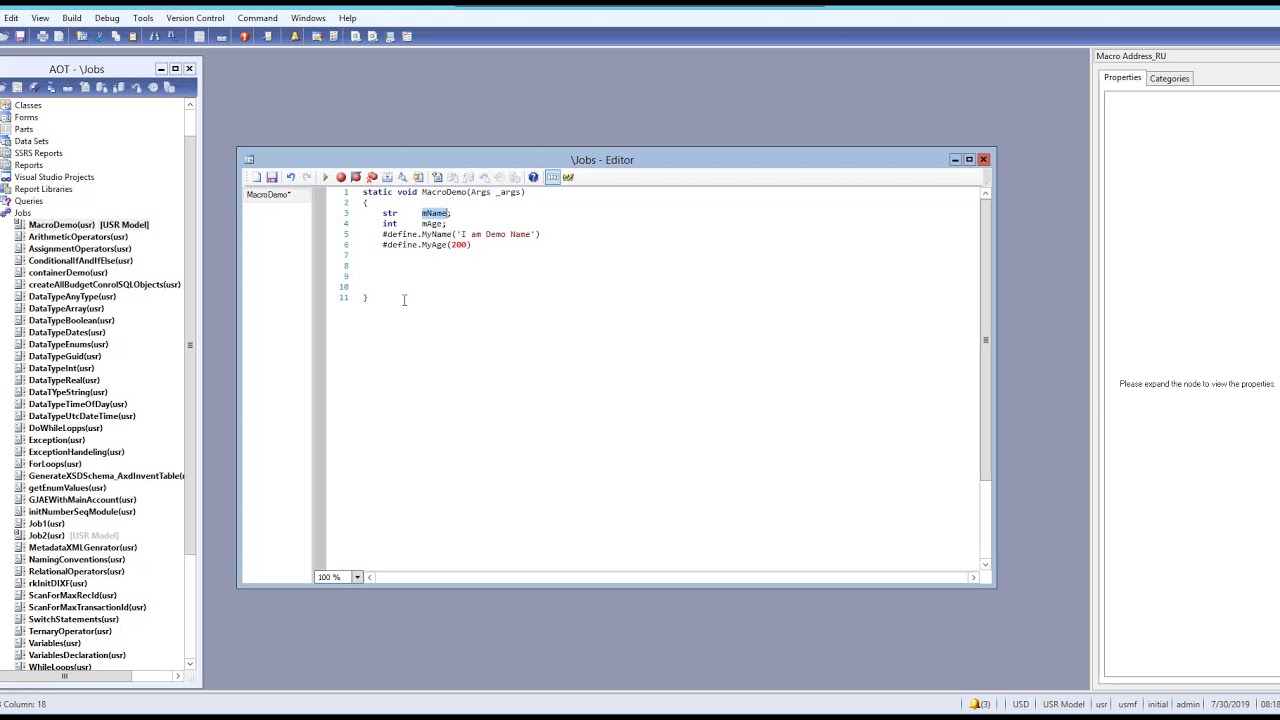The width and height of the screenshot is (1280, 720).
Task: Open the Windows menu
Action: click(308, 18)
